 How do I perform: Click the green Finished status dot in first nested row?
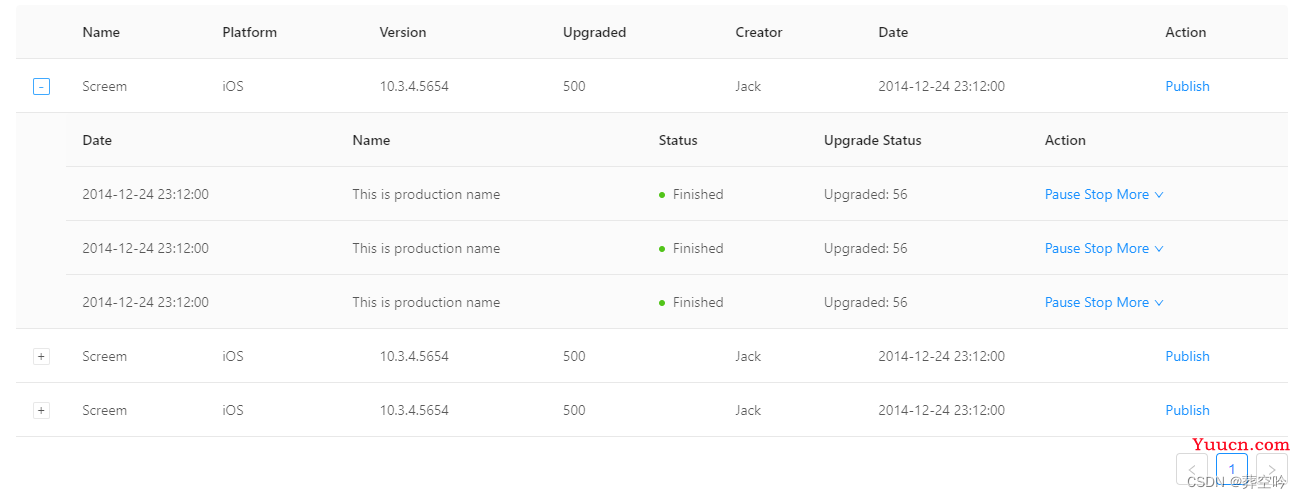tap(662, 195)
